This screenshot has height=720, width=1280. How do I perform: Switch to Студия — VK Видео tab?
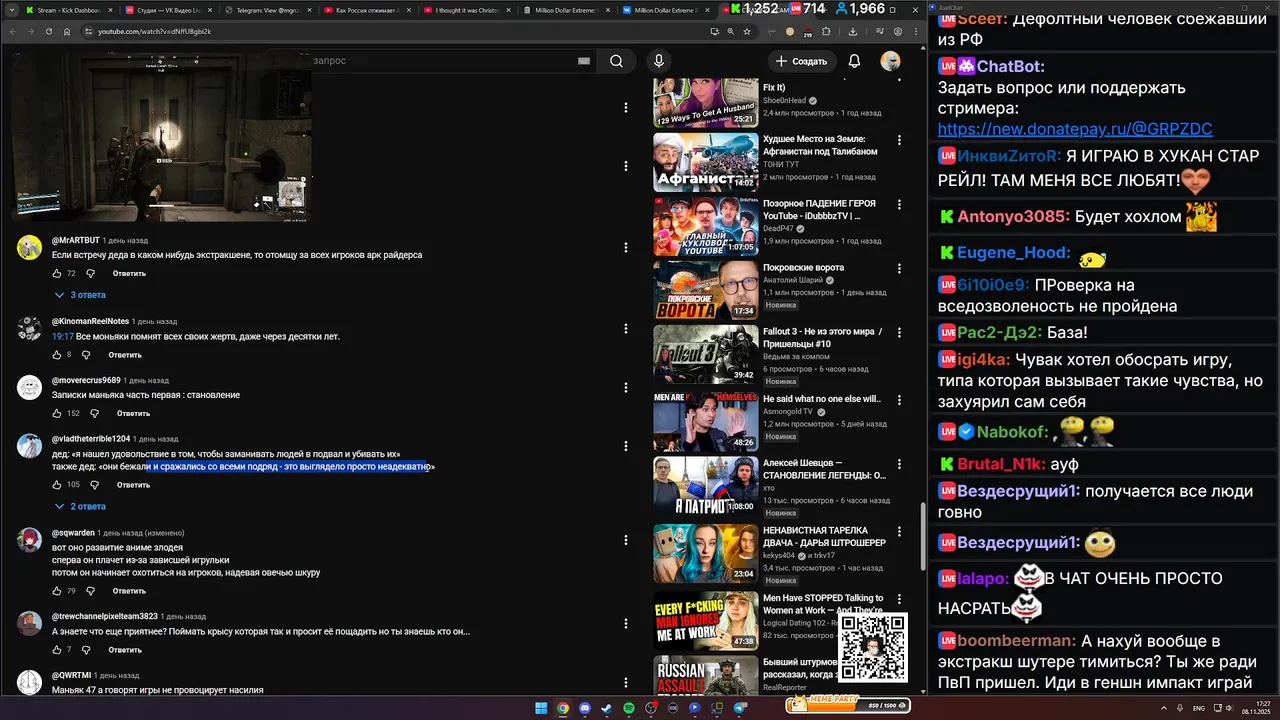tap(168, 10)
